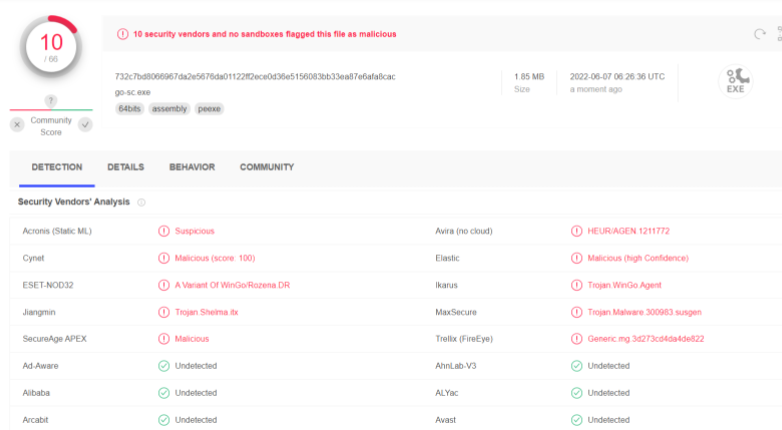Click the Community Score colored bar
The width and height of the screenshot is (782, 430).
pyautogui.click(x=51, y=110)
